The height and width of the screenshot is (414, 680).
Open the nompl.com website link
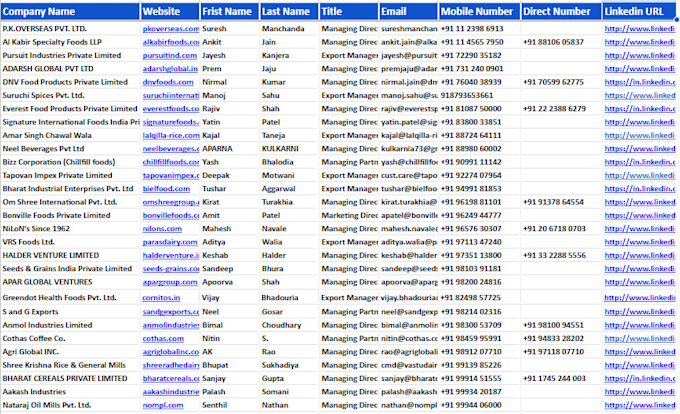[163, 405]
